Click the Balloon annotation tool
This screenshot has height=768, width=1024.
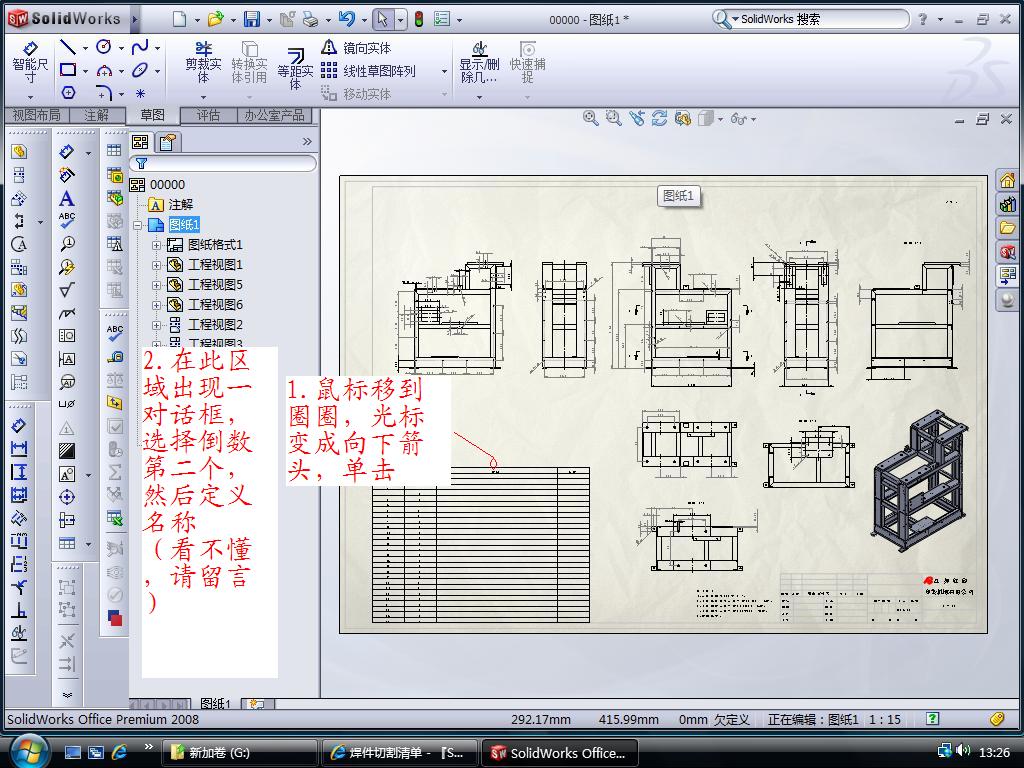pyautogui.click(x=67, y=244)
